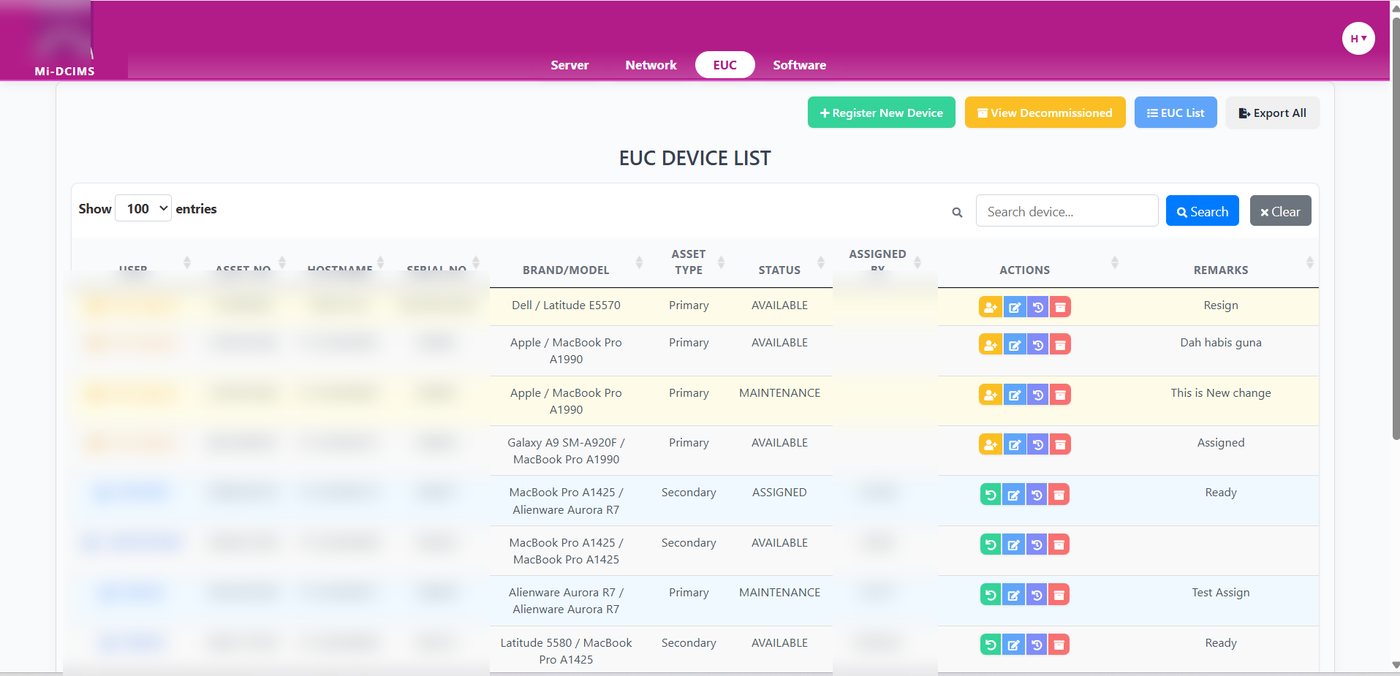Click the blue Search button
This screenshot has height=676, width=1400.
pos(1202,211)
